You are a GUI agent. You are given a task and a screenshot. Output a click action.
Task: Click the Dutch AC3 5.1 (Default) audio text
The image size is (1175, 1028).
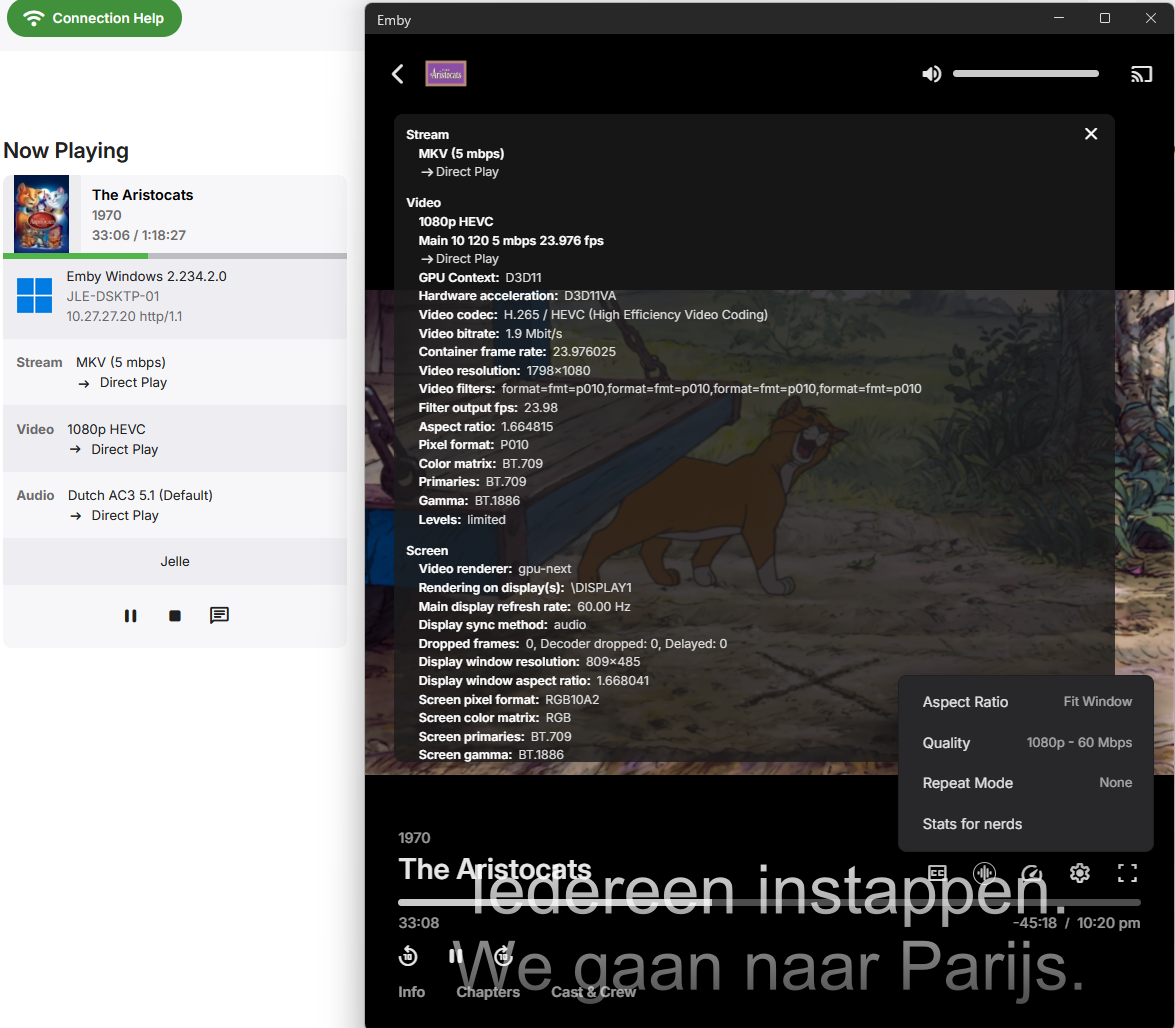pos(140,495)
